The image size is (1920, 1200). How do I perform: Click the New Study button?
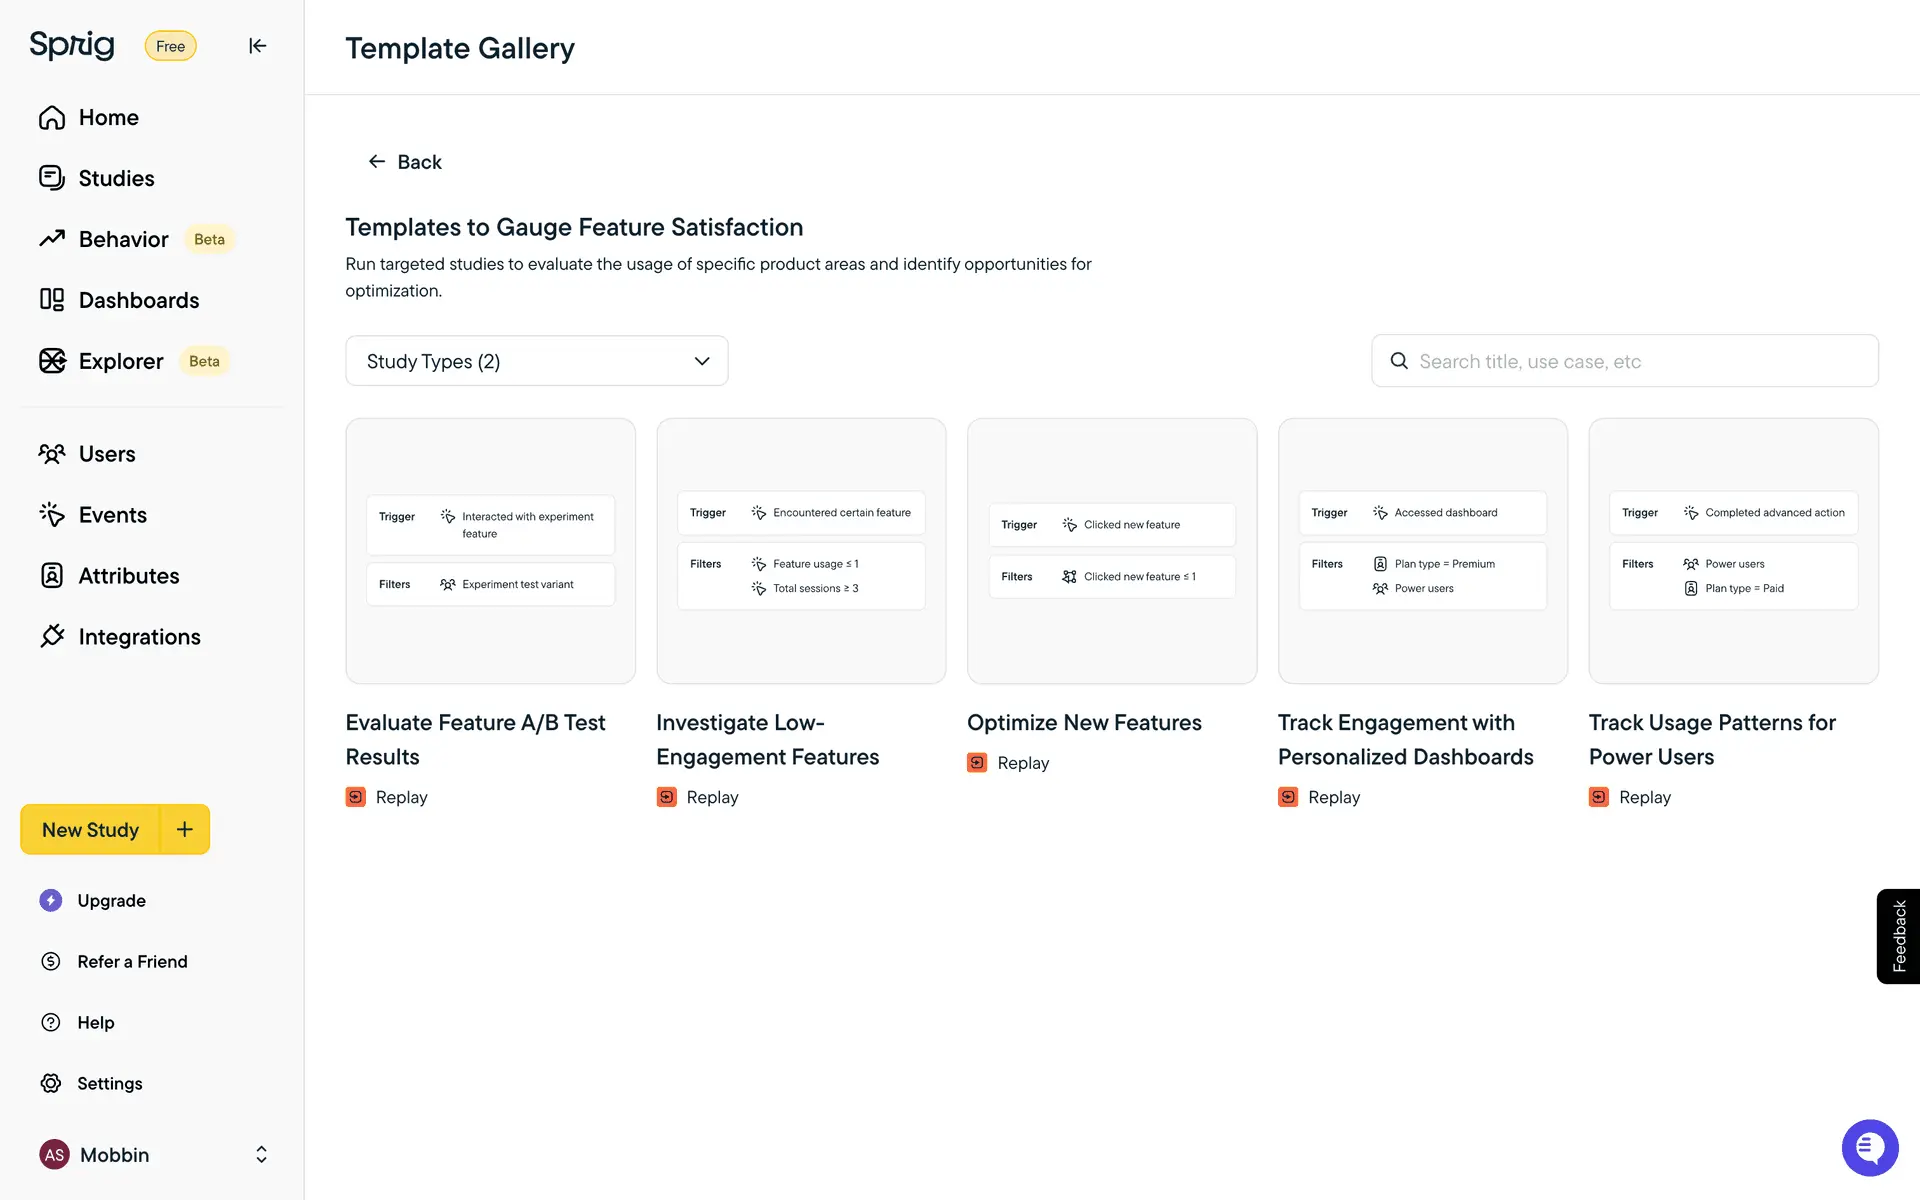pyautogui.click(x=90, y=830)
